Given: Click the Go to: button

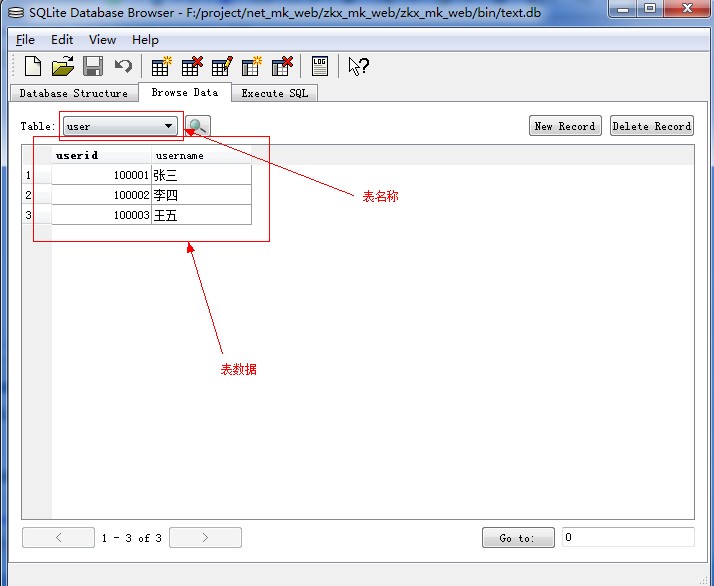Looking at the screenshot, I should point(518,538).
